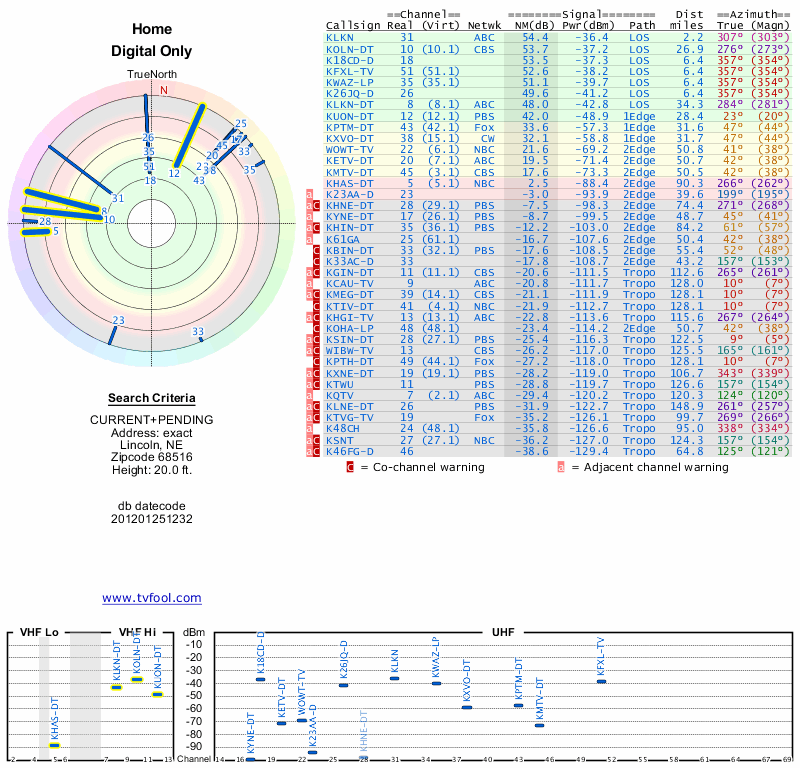The image size is (800, 768).
Task: Click the K23AA-D callsign in the table
Action: [350, 194]
